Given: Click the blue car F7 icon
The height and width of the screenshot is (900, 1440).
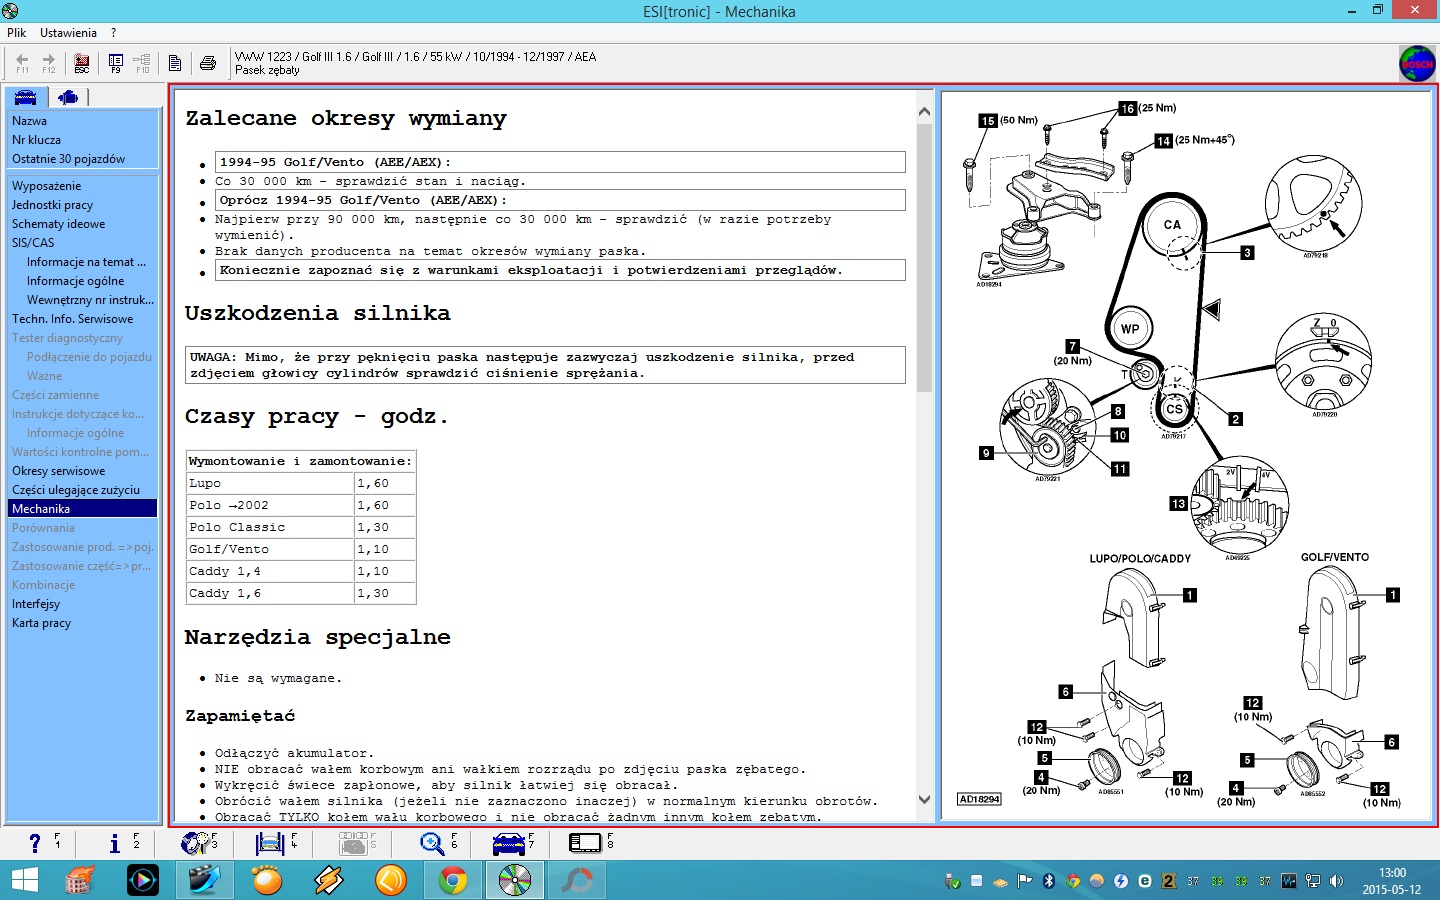Looking at the screenshot, I should tap(509, 843).
